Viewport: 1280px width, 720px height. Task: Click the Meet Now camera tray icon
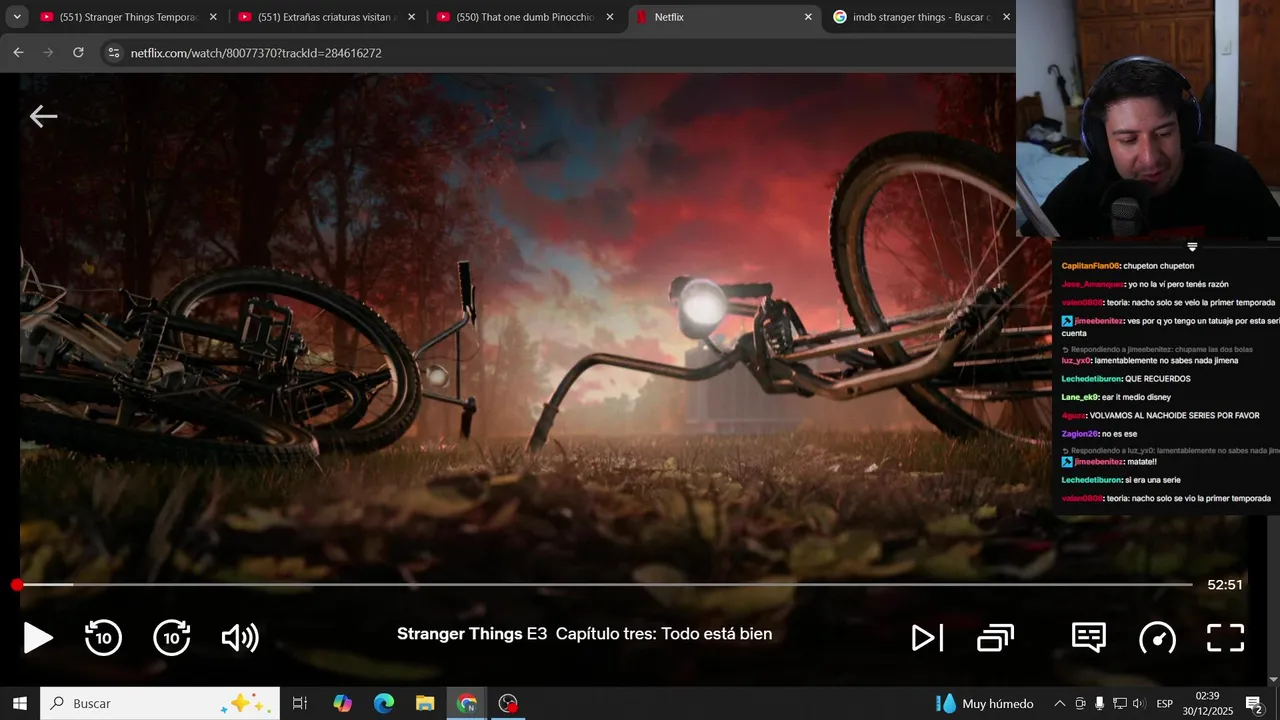tap(1080, 704)
